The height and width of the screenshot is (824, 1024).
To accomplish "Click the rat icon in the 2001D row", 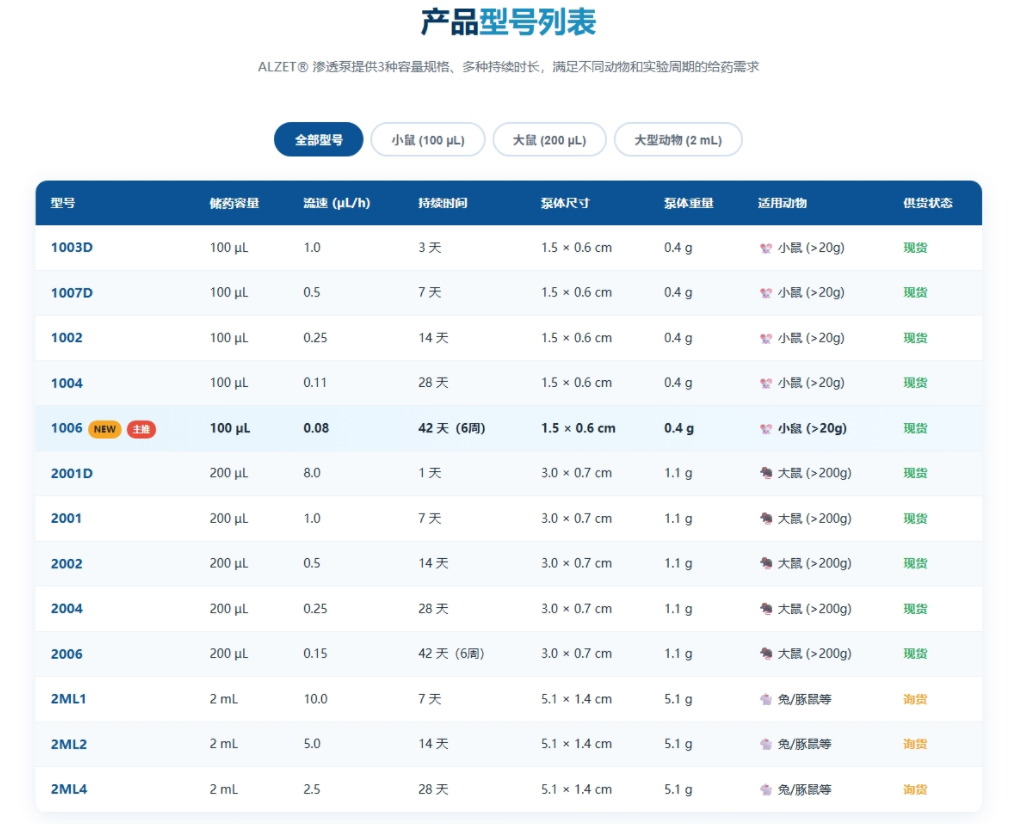I will (x=766, y=472).
